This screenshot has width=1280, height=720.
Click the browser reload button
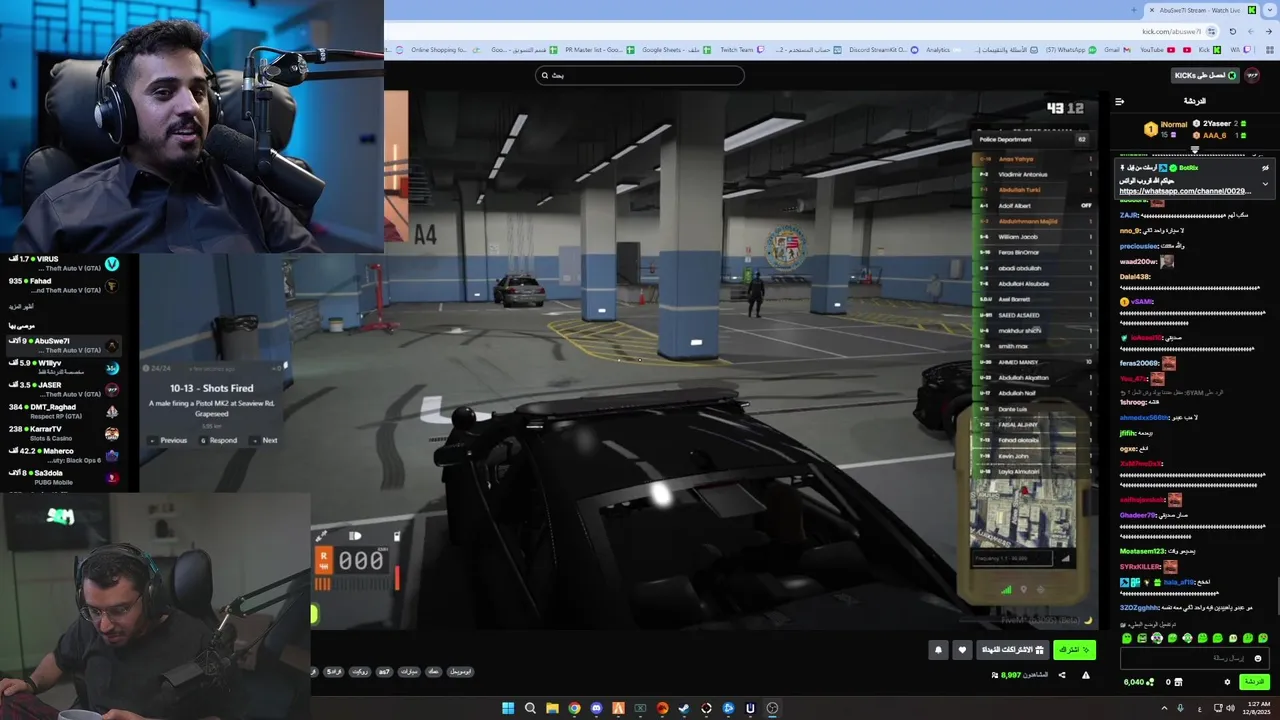click(1232, 31)
